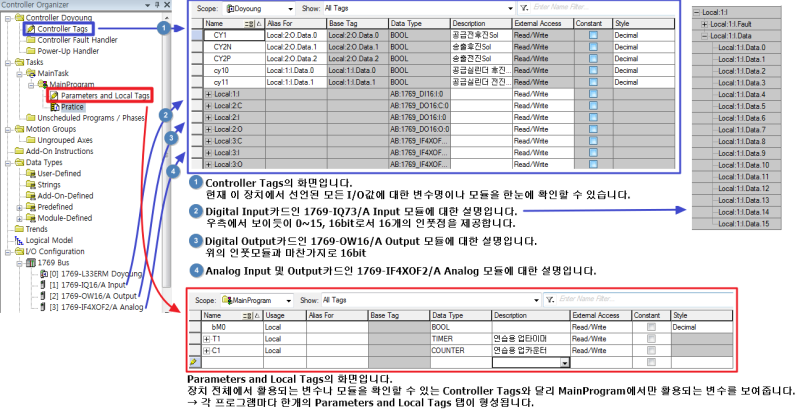Screen dimensions: 800x410
Task: Sort by Name column in Controller Tags
Action: [233, 23]
